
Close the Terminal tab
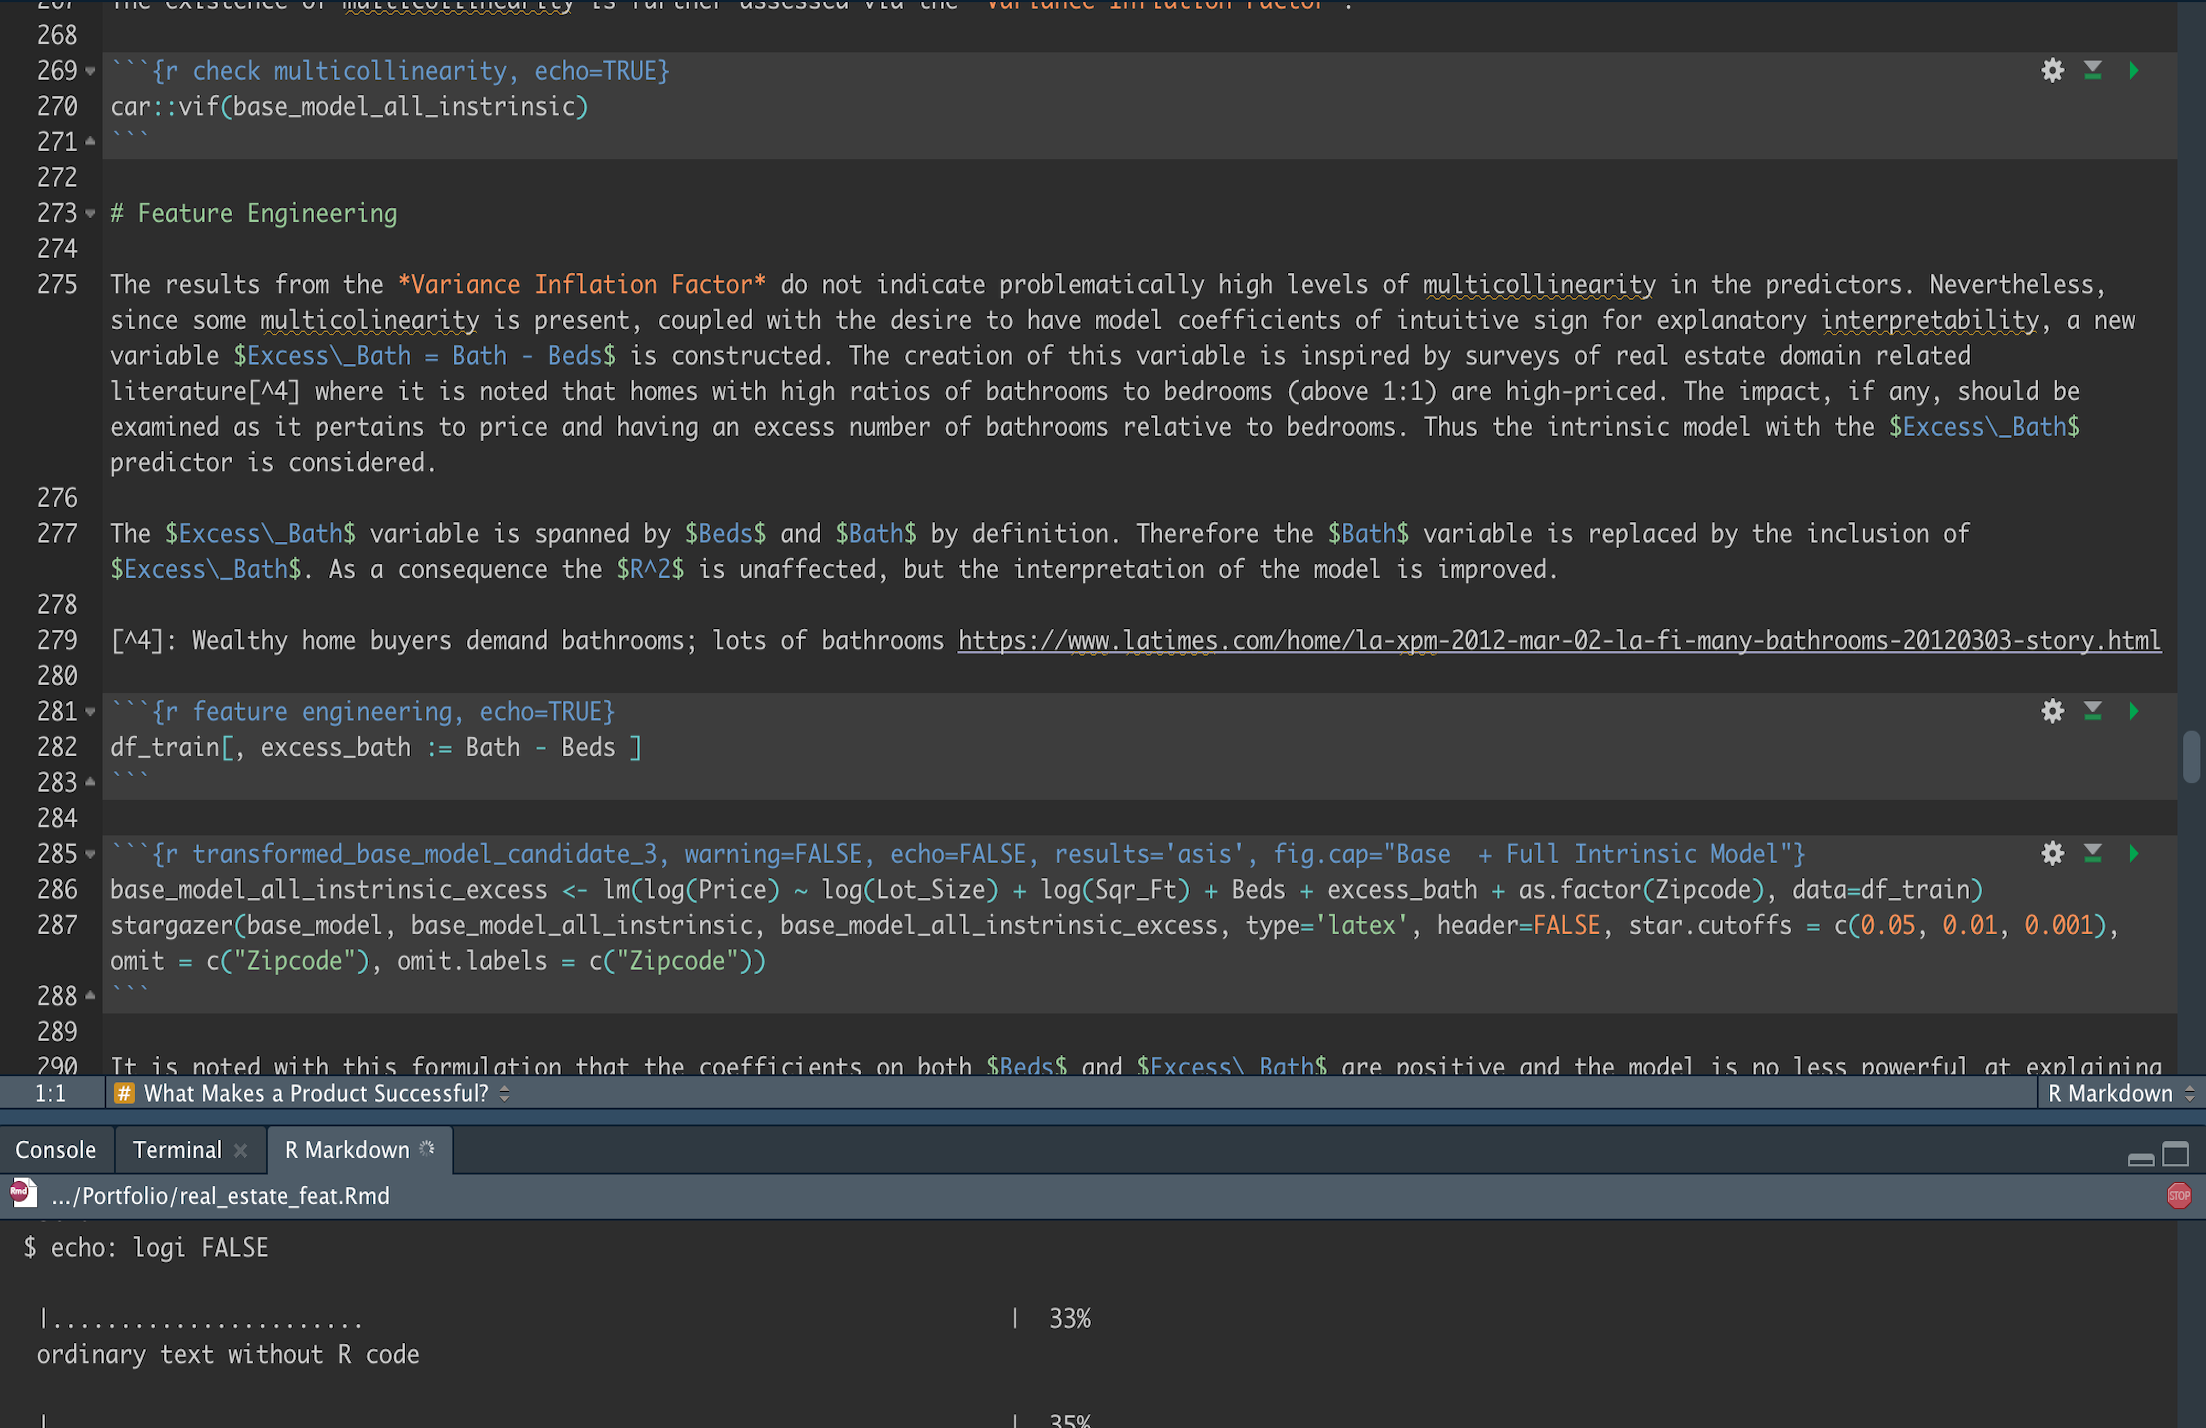point(240,1151)
